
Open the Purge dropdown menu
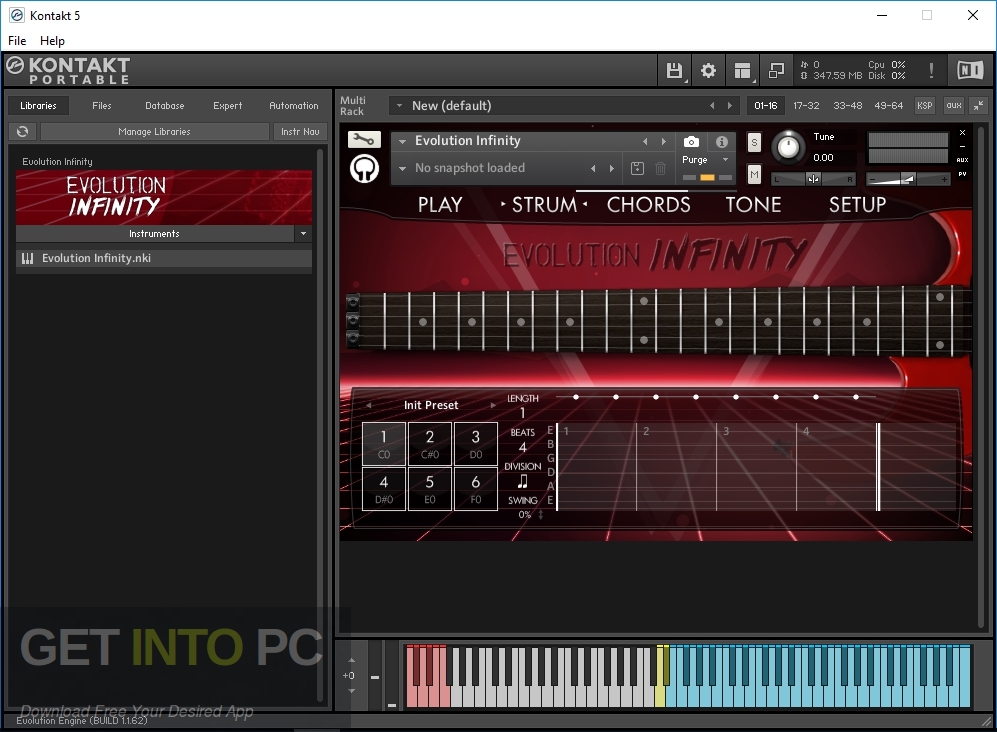tap(705, 160)
